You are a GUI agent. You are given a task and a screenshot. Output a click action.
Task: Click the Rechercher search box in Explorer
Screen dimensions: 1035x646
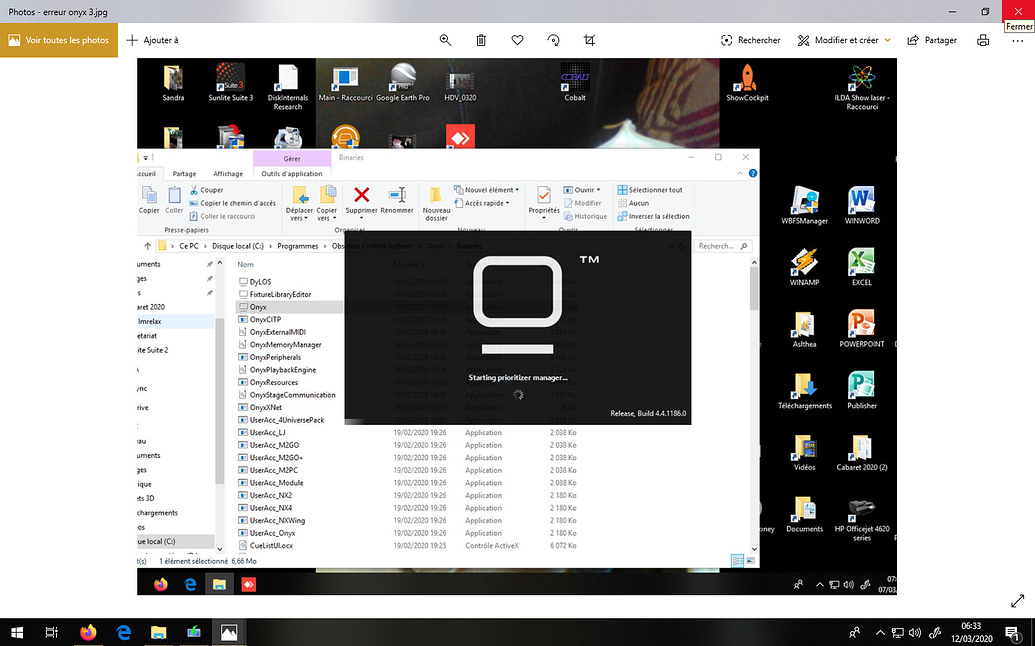[723, 246]
